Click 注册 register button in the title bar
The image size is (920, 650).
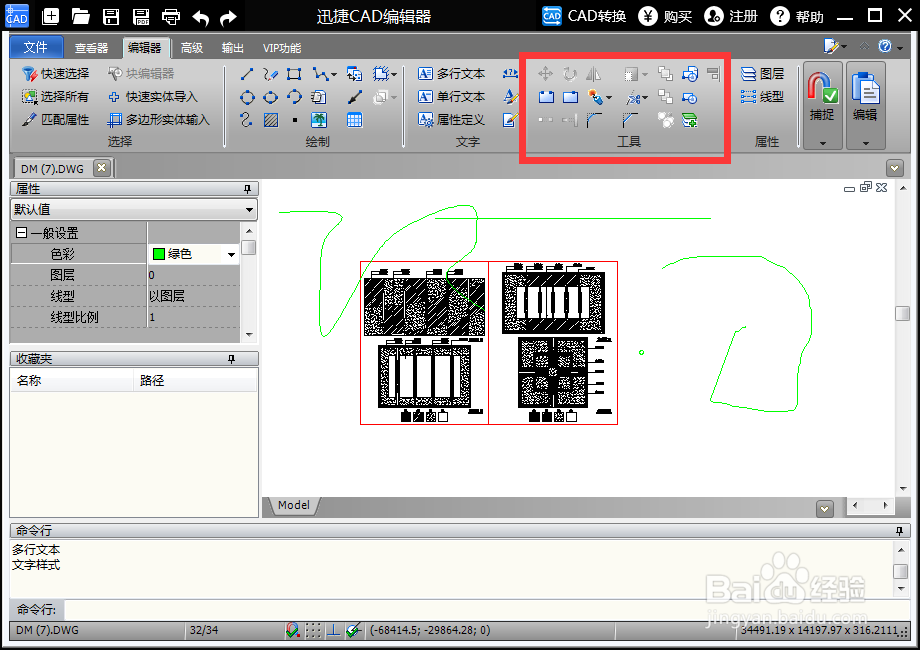(x=732, y=16)
